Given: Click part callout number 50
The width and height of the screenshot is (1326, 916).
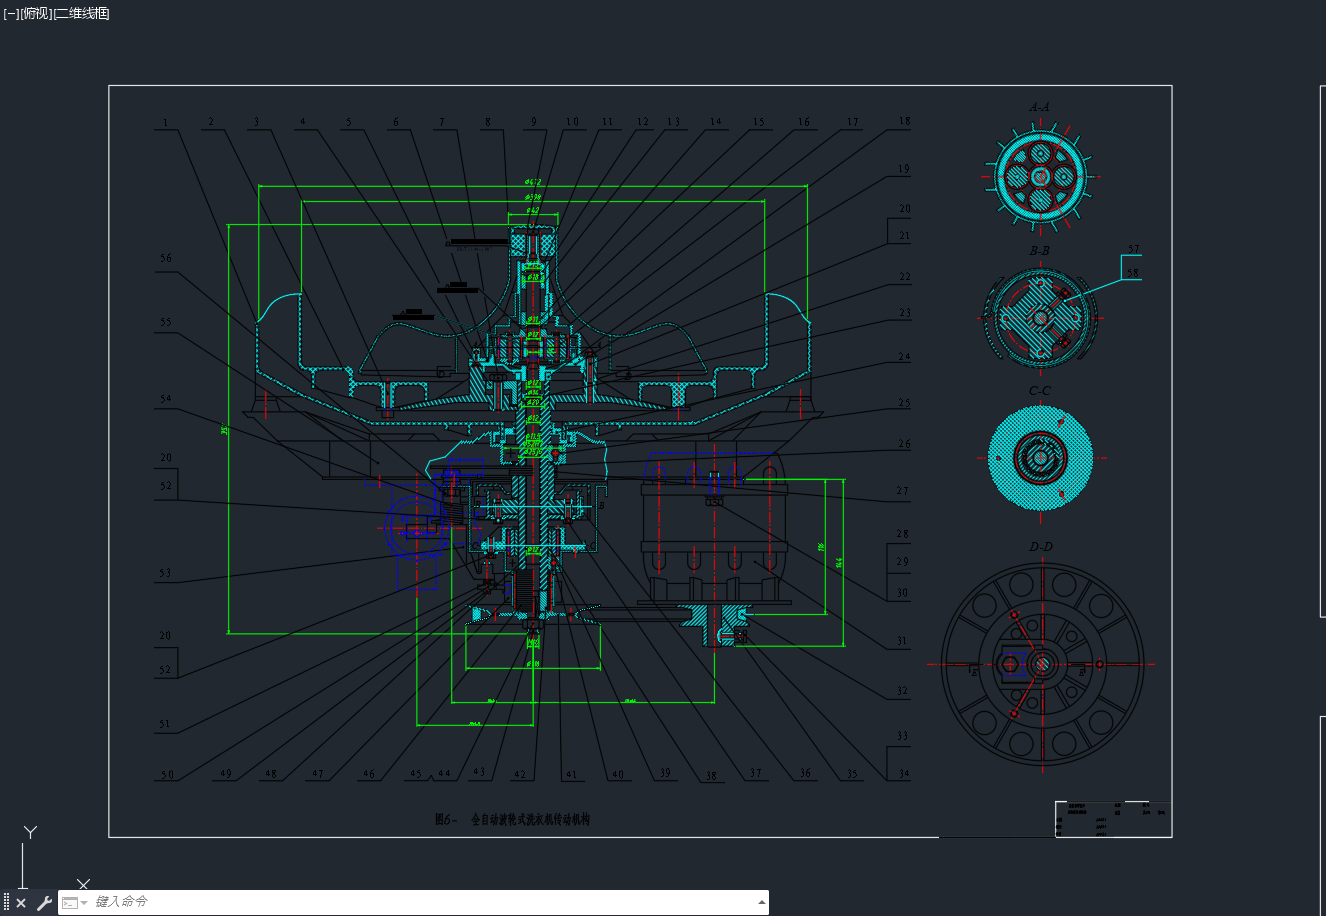Looking at the screenshot, I should (x=167, y=774).
